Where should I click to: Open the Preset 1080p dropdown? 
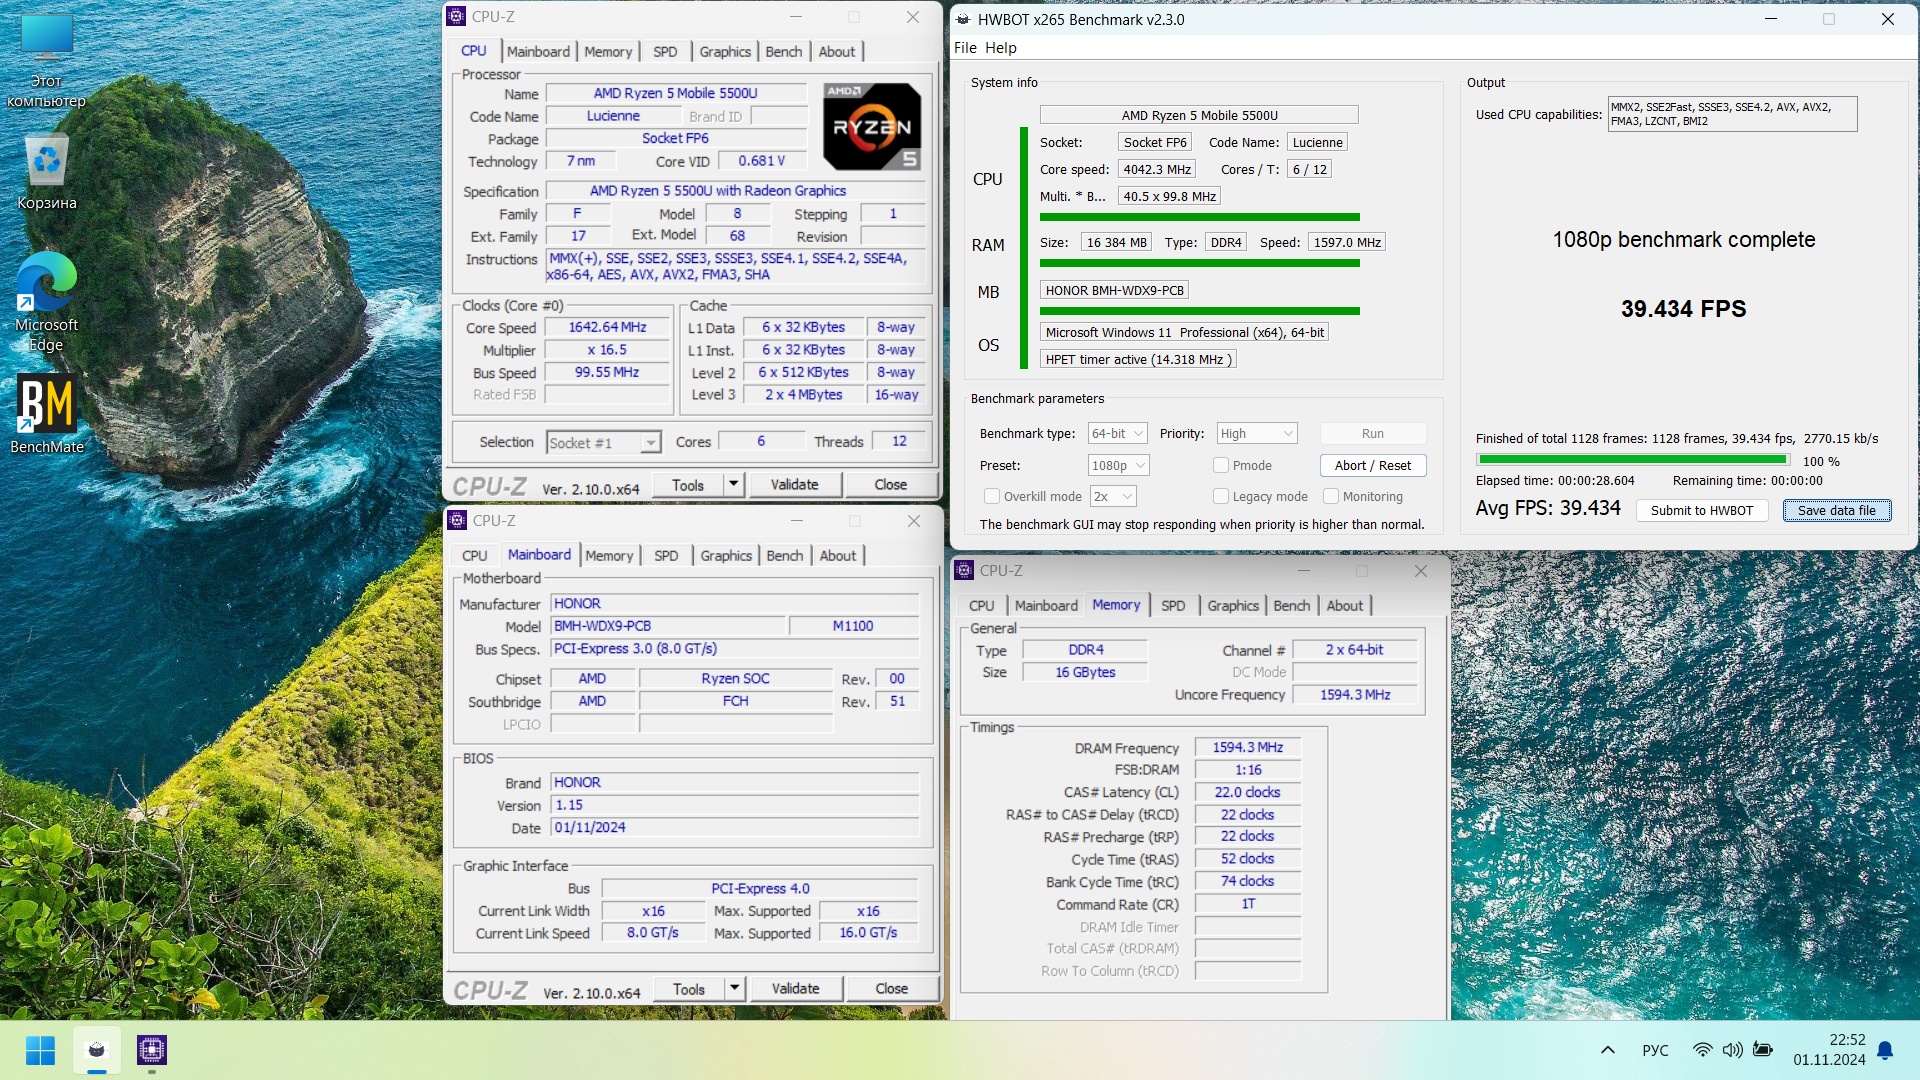[1118, 465]
